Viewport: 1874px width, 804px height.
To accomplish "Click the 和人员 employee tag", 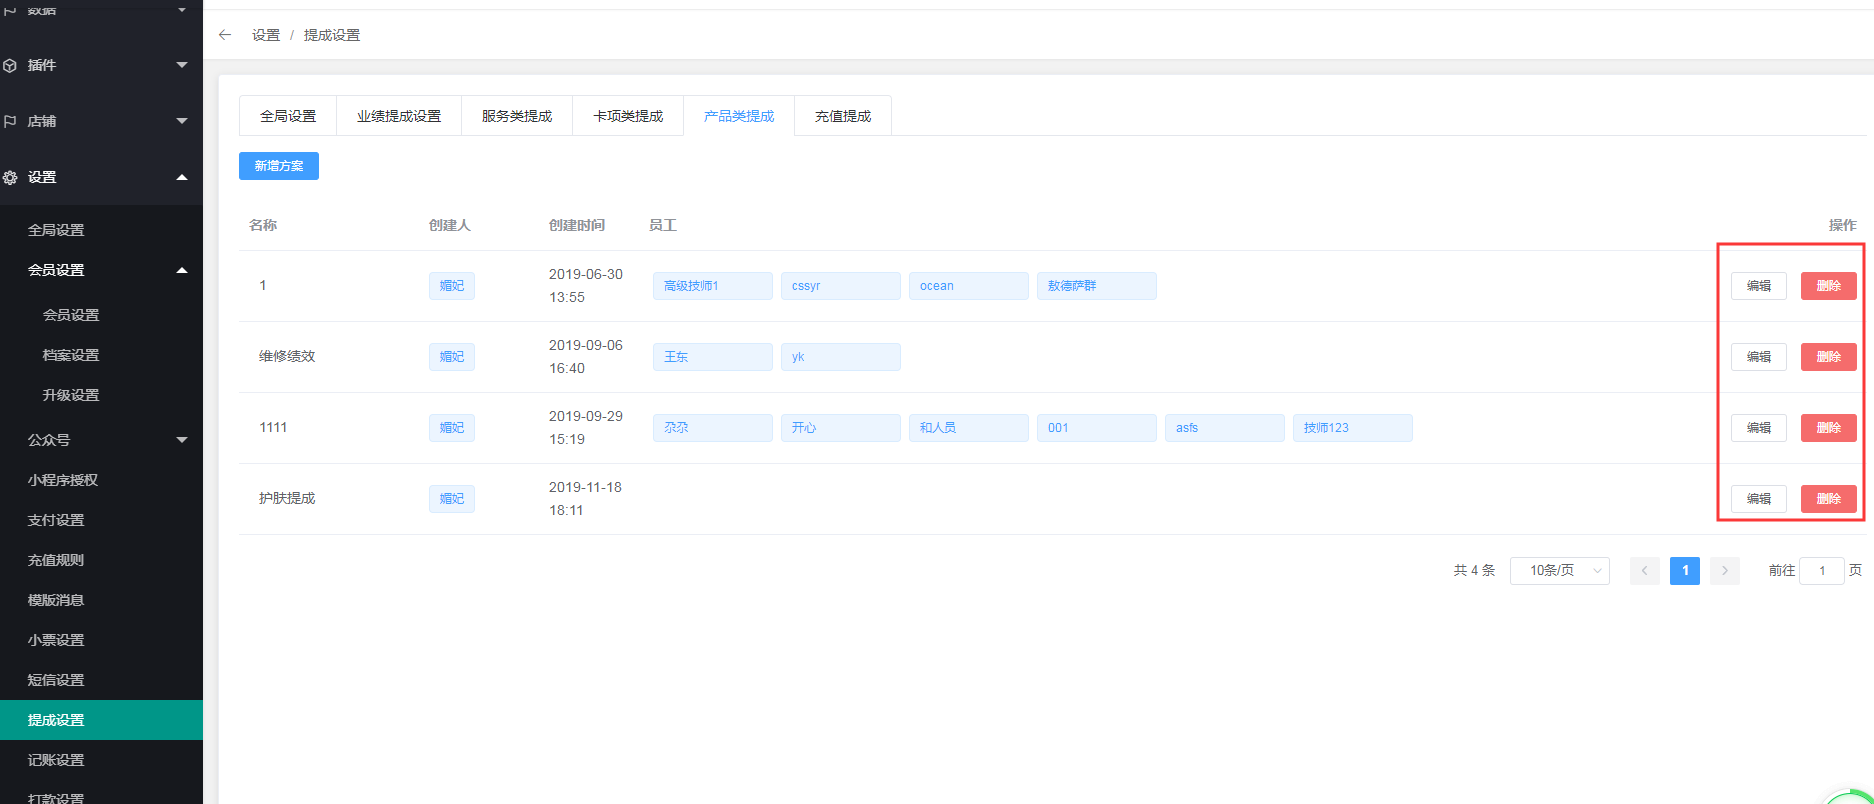I will pyautogui.click(x=968, y=428).
